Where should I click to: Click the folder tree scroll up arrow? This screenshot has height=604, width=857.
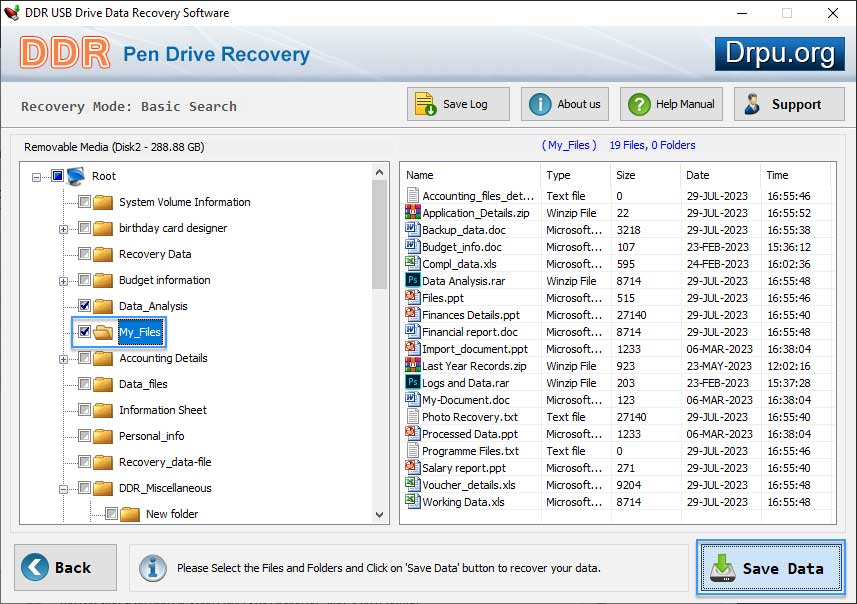[380, 172]
